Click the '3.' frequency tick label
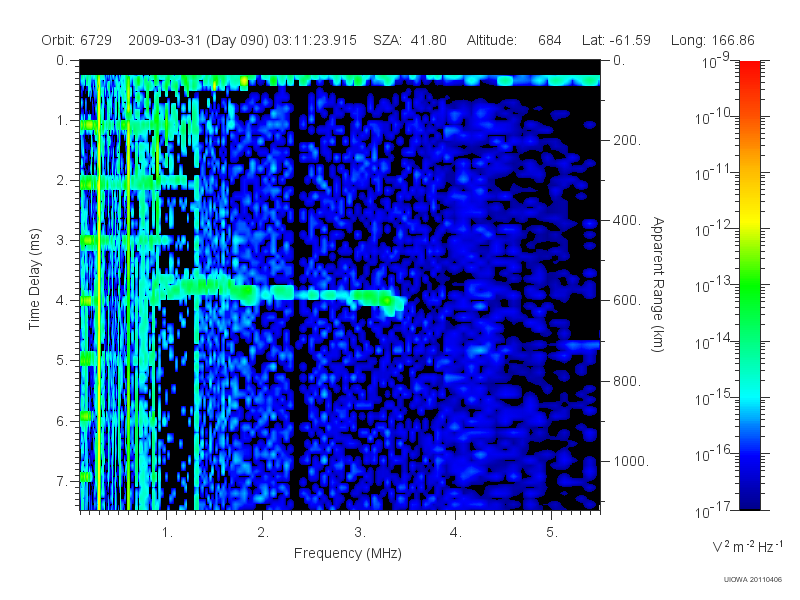The width and height of the screenshot is (800, 600). 360,532
